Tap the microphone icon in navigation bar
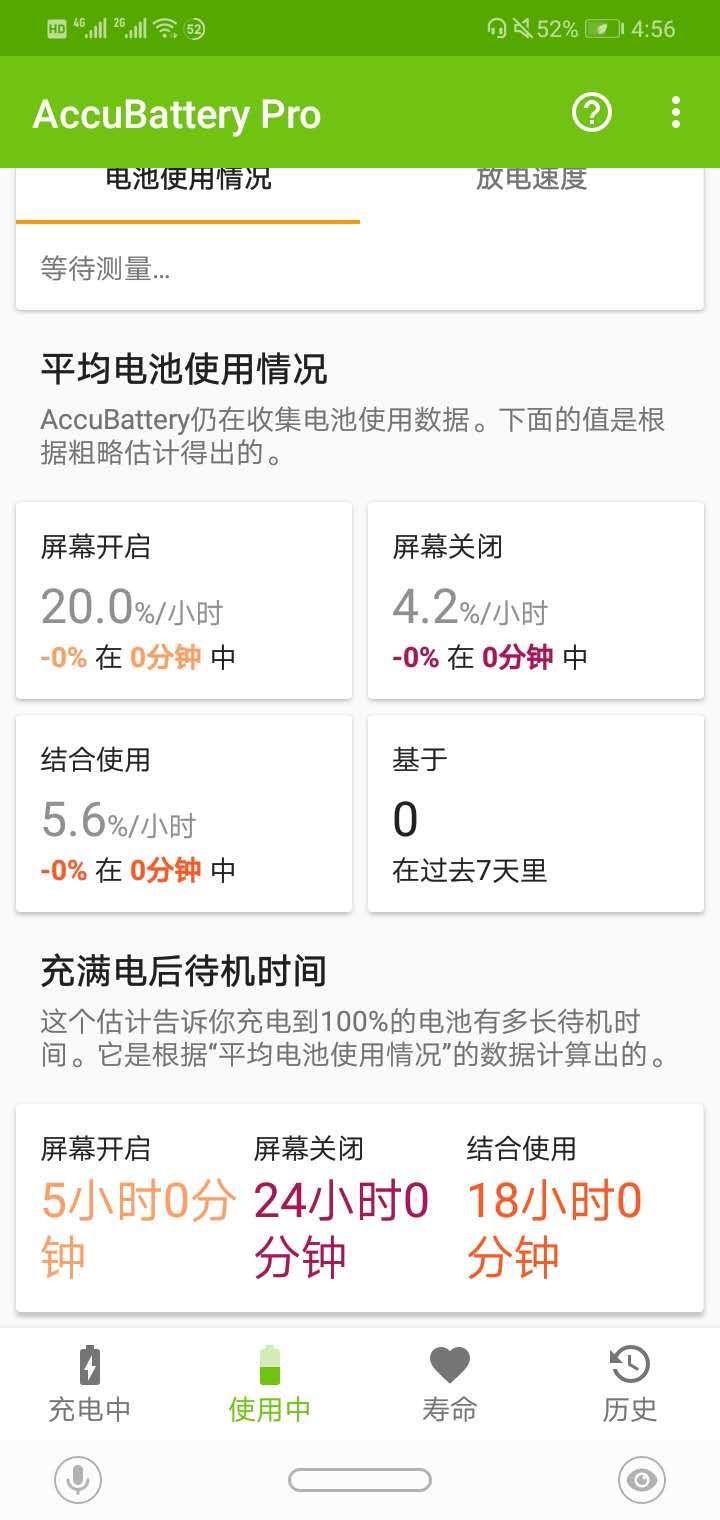720x1520 pixels. pos(78,1480)
